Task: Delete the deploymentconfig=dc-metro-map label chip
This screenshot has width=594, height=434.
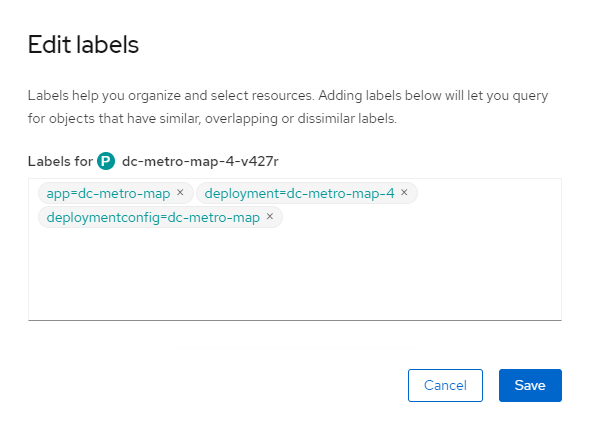Action: [270, 217]
